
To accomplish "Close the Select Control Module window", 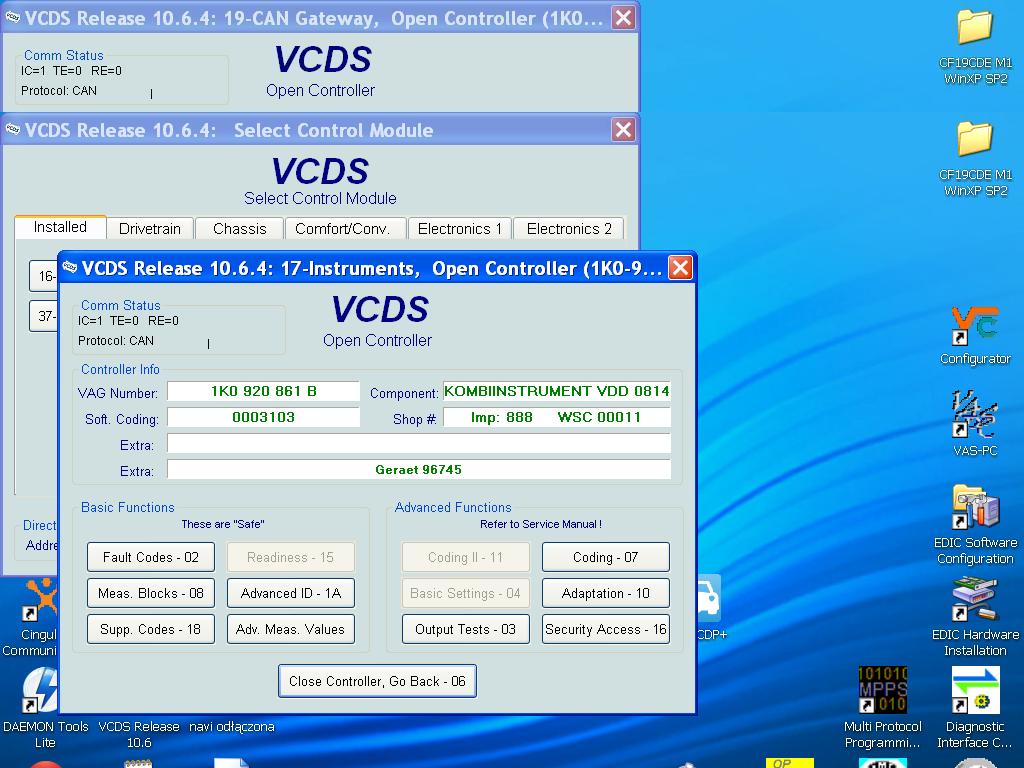I will point(624,129).
